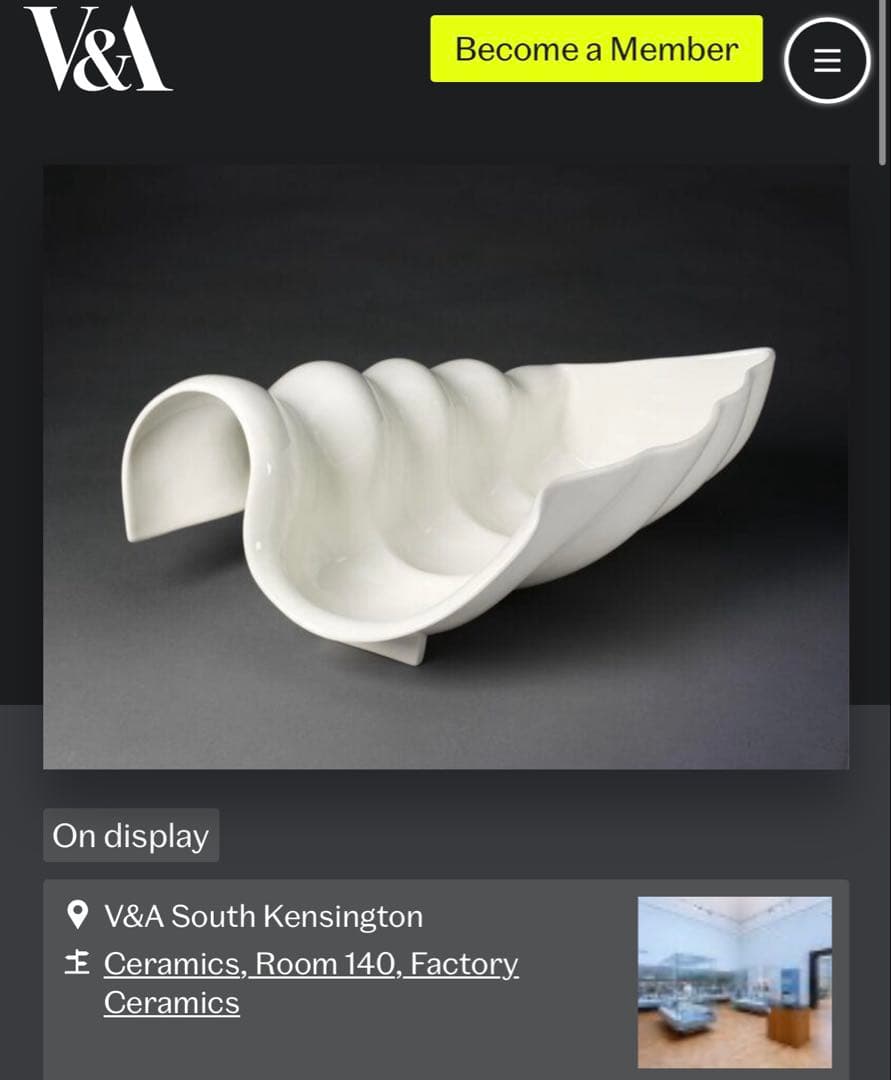Select the pin beside V&A South Kensington

[x=77, y=915]
